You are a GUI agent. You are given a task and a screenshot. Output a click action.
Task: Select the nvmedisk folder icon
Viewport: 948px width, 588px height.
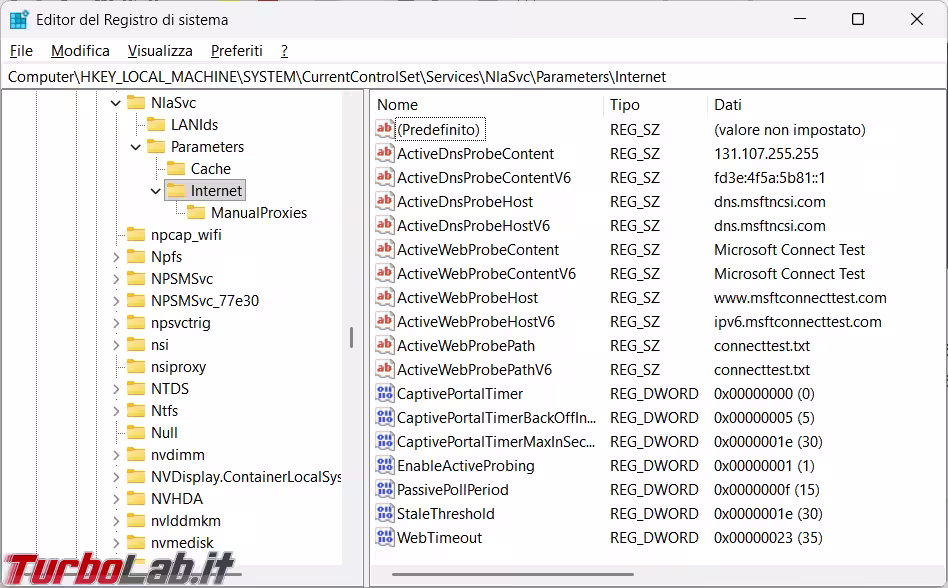(x=136, y=543)
